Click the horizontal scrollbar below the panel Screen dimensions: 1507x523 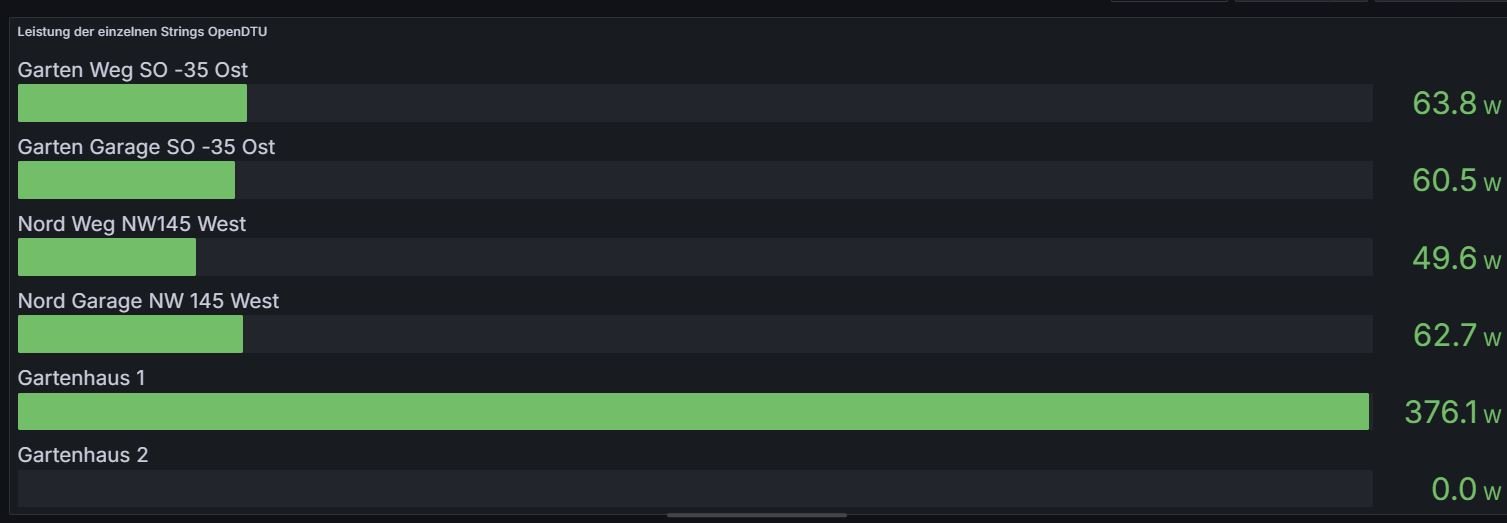click(756, 516)
